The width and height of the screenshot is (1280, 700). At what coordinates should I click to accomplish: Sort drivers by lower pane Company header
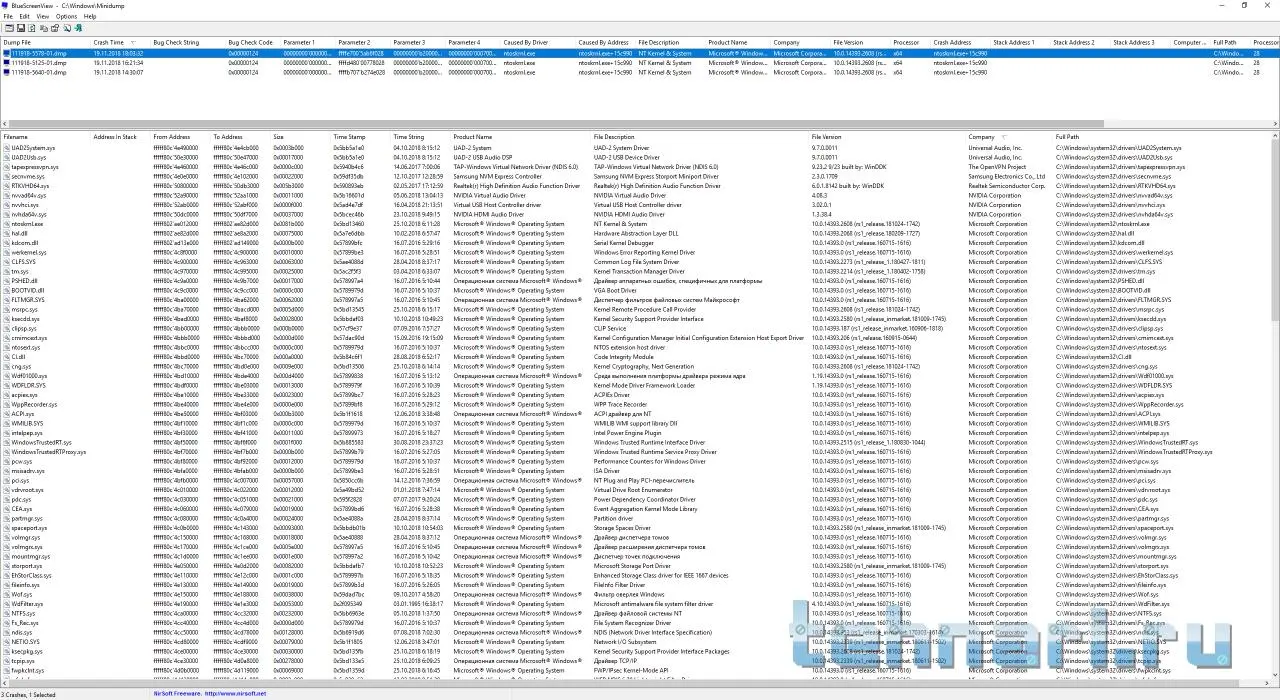[1008, 137]
